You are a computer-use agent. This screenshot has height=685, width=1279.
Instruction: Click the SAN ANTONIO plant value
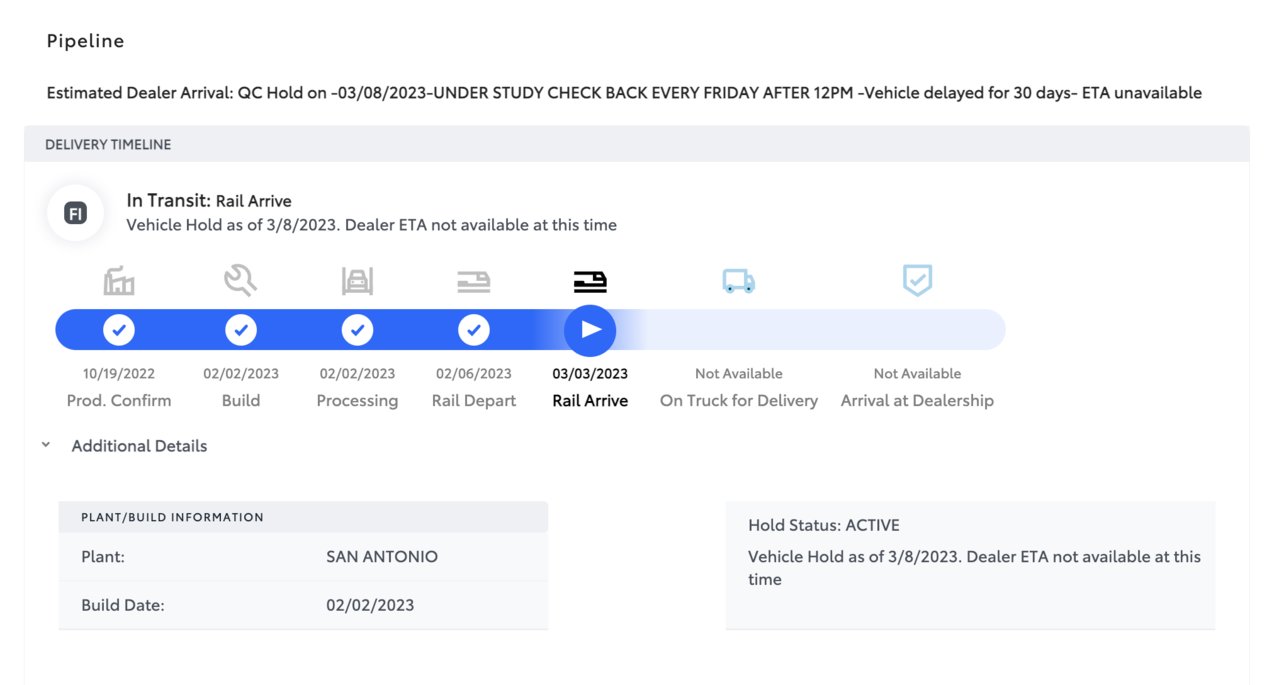click(382, 557)
